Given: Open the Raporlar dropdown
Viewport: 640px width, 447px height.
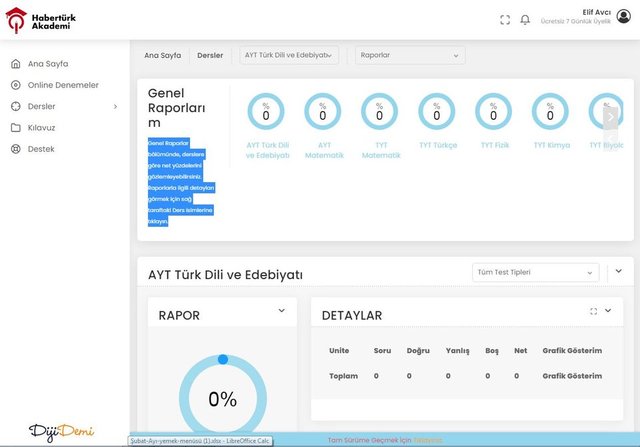Looking at the screenshot, I should (x=410, y=56).
